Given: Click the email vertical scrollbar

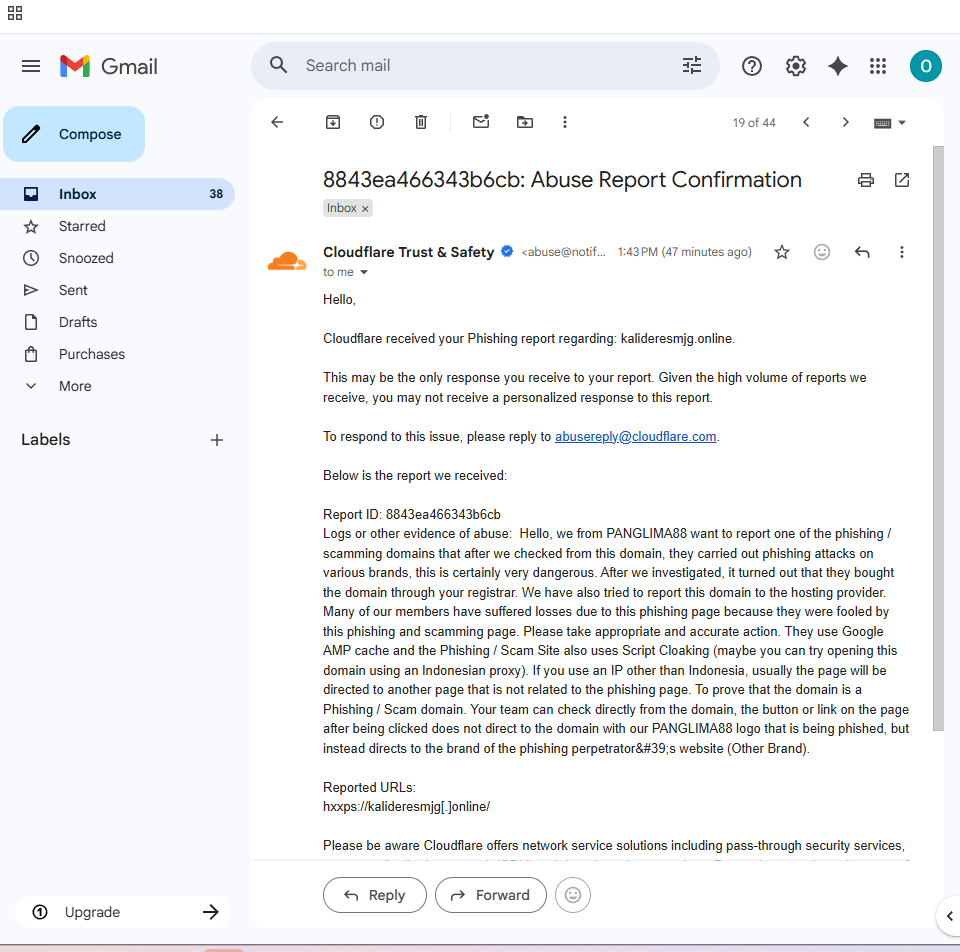Looking at the screenshot, I should pyautogui.click(x=938, y=438).
